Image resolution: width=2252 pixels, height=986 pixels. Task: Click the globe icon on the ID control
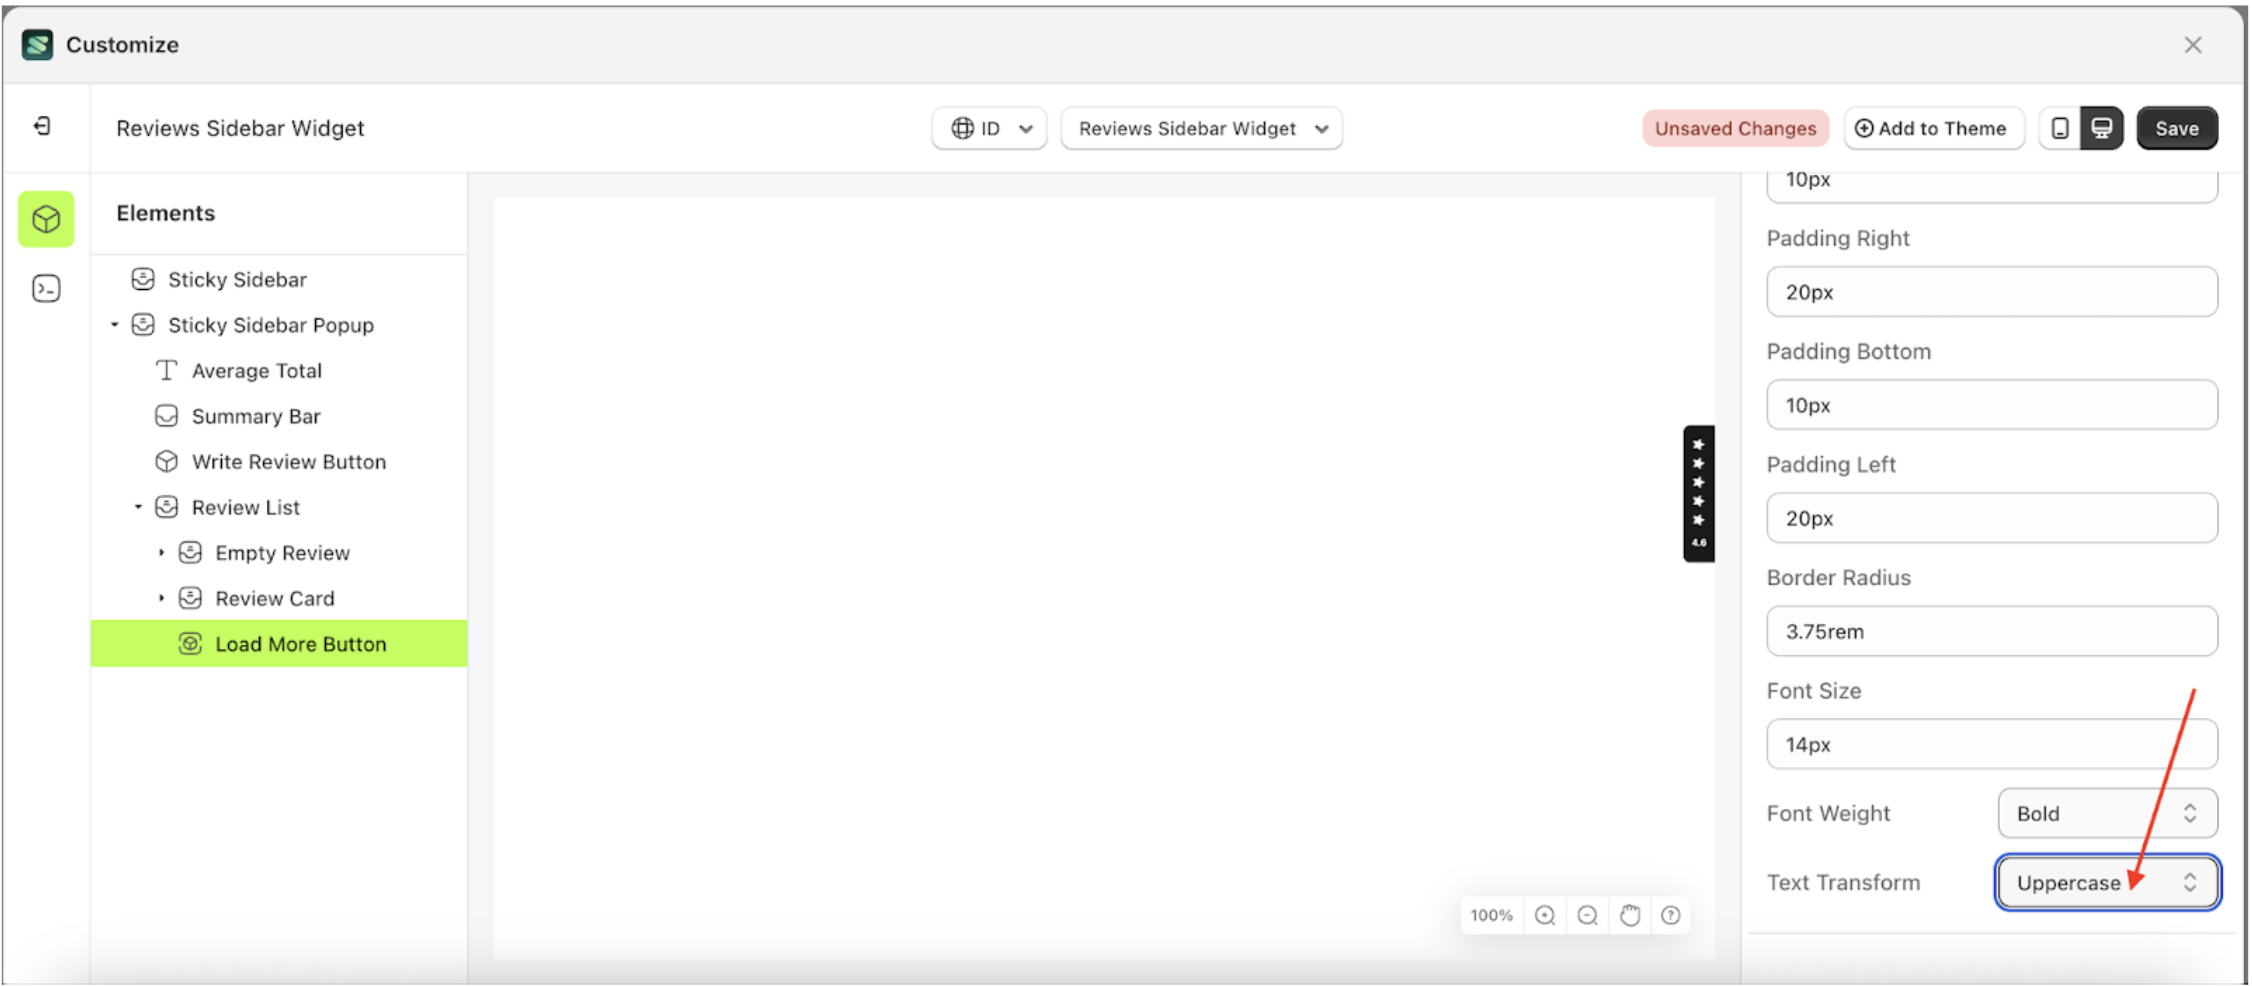(963, 128)
